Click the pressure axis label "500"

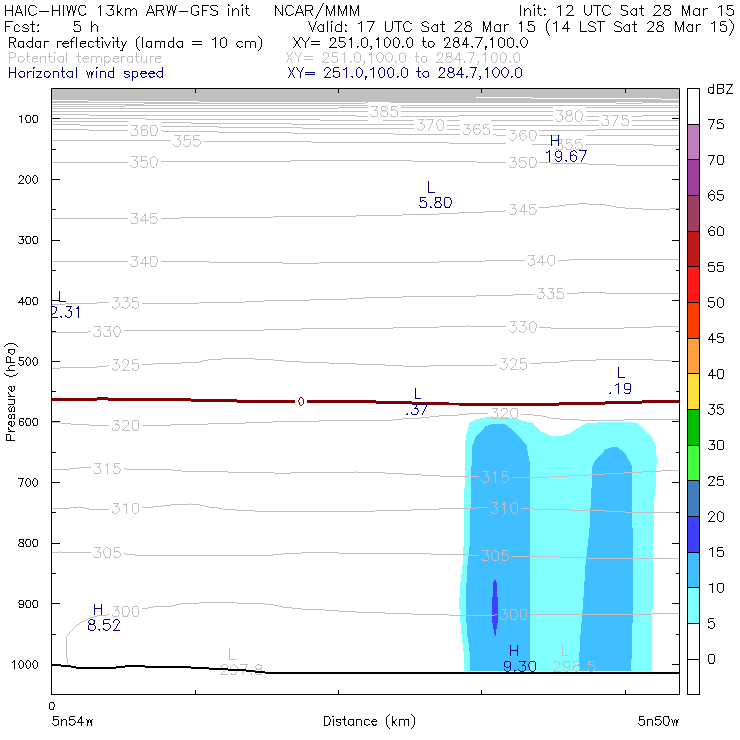coord(28,362)
